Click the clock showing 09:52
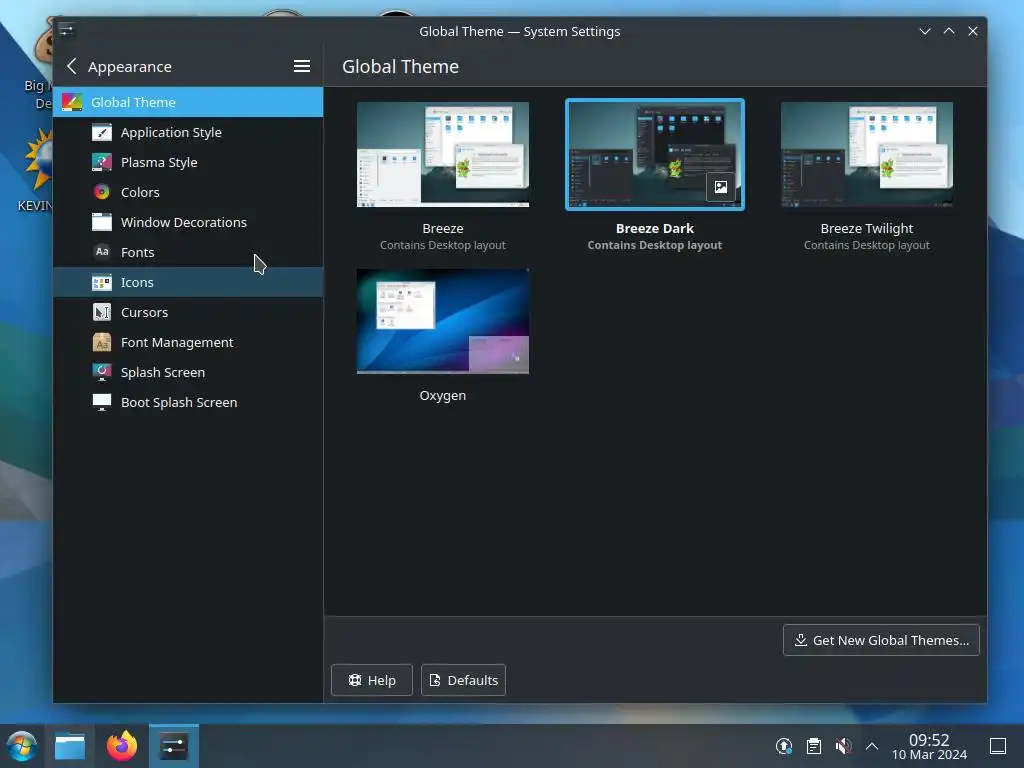The width and height of the screenshot is (1024, 768). (x=929, y=740)
